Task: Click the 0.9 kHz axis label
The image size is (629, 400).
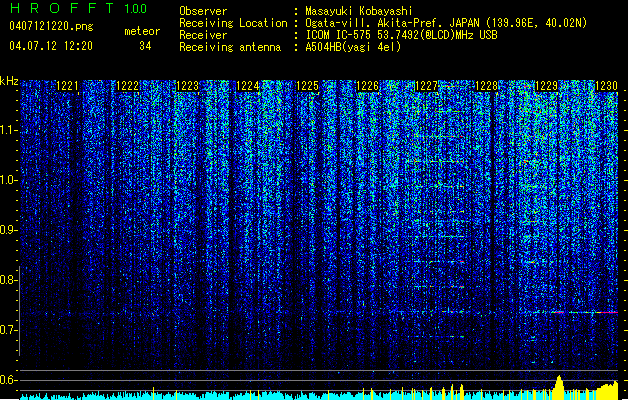Action: coord(8,230)
